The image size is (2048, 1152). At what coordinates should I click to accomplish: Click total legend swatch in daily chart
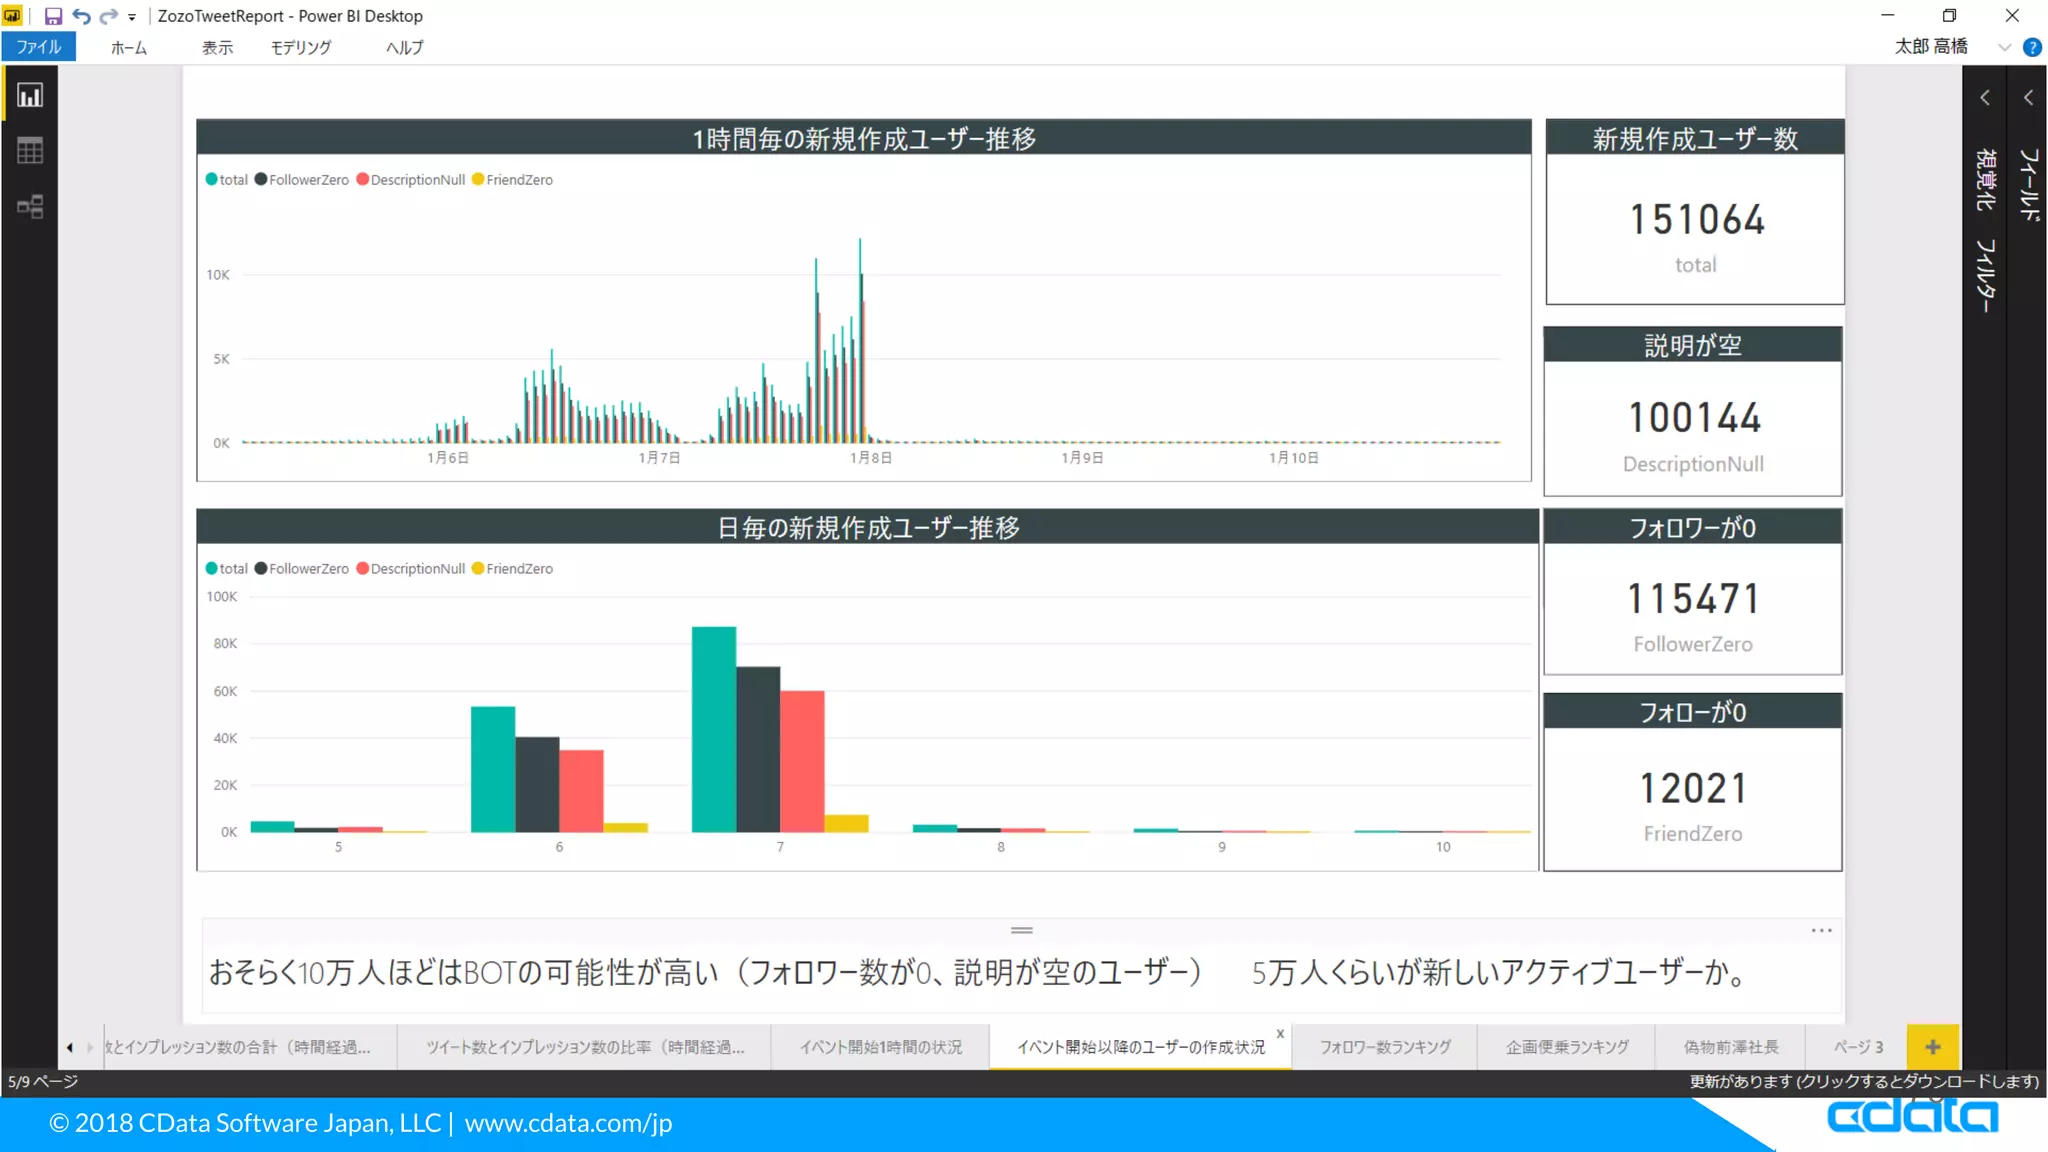tap(211, 568)
